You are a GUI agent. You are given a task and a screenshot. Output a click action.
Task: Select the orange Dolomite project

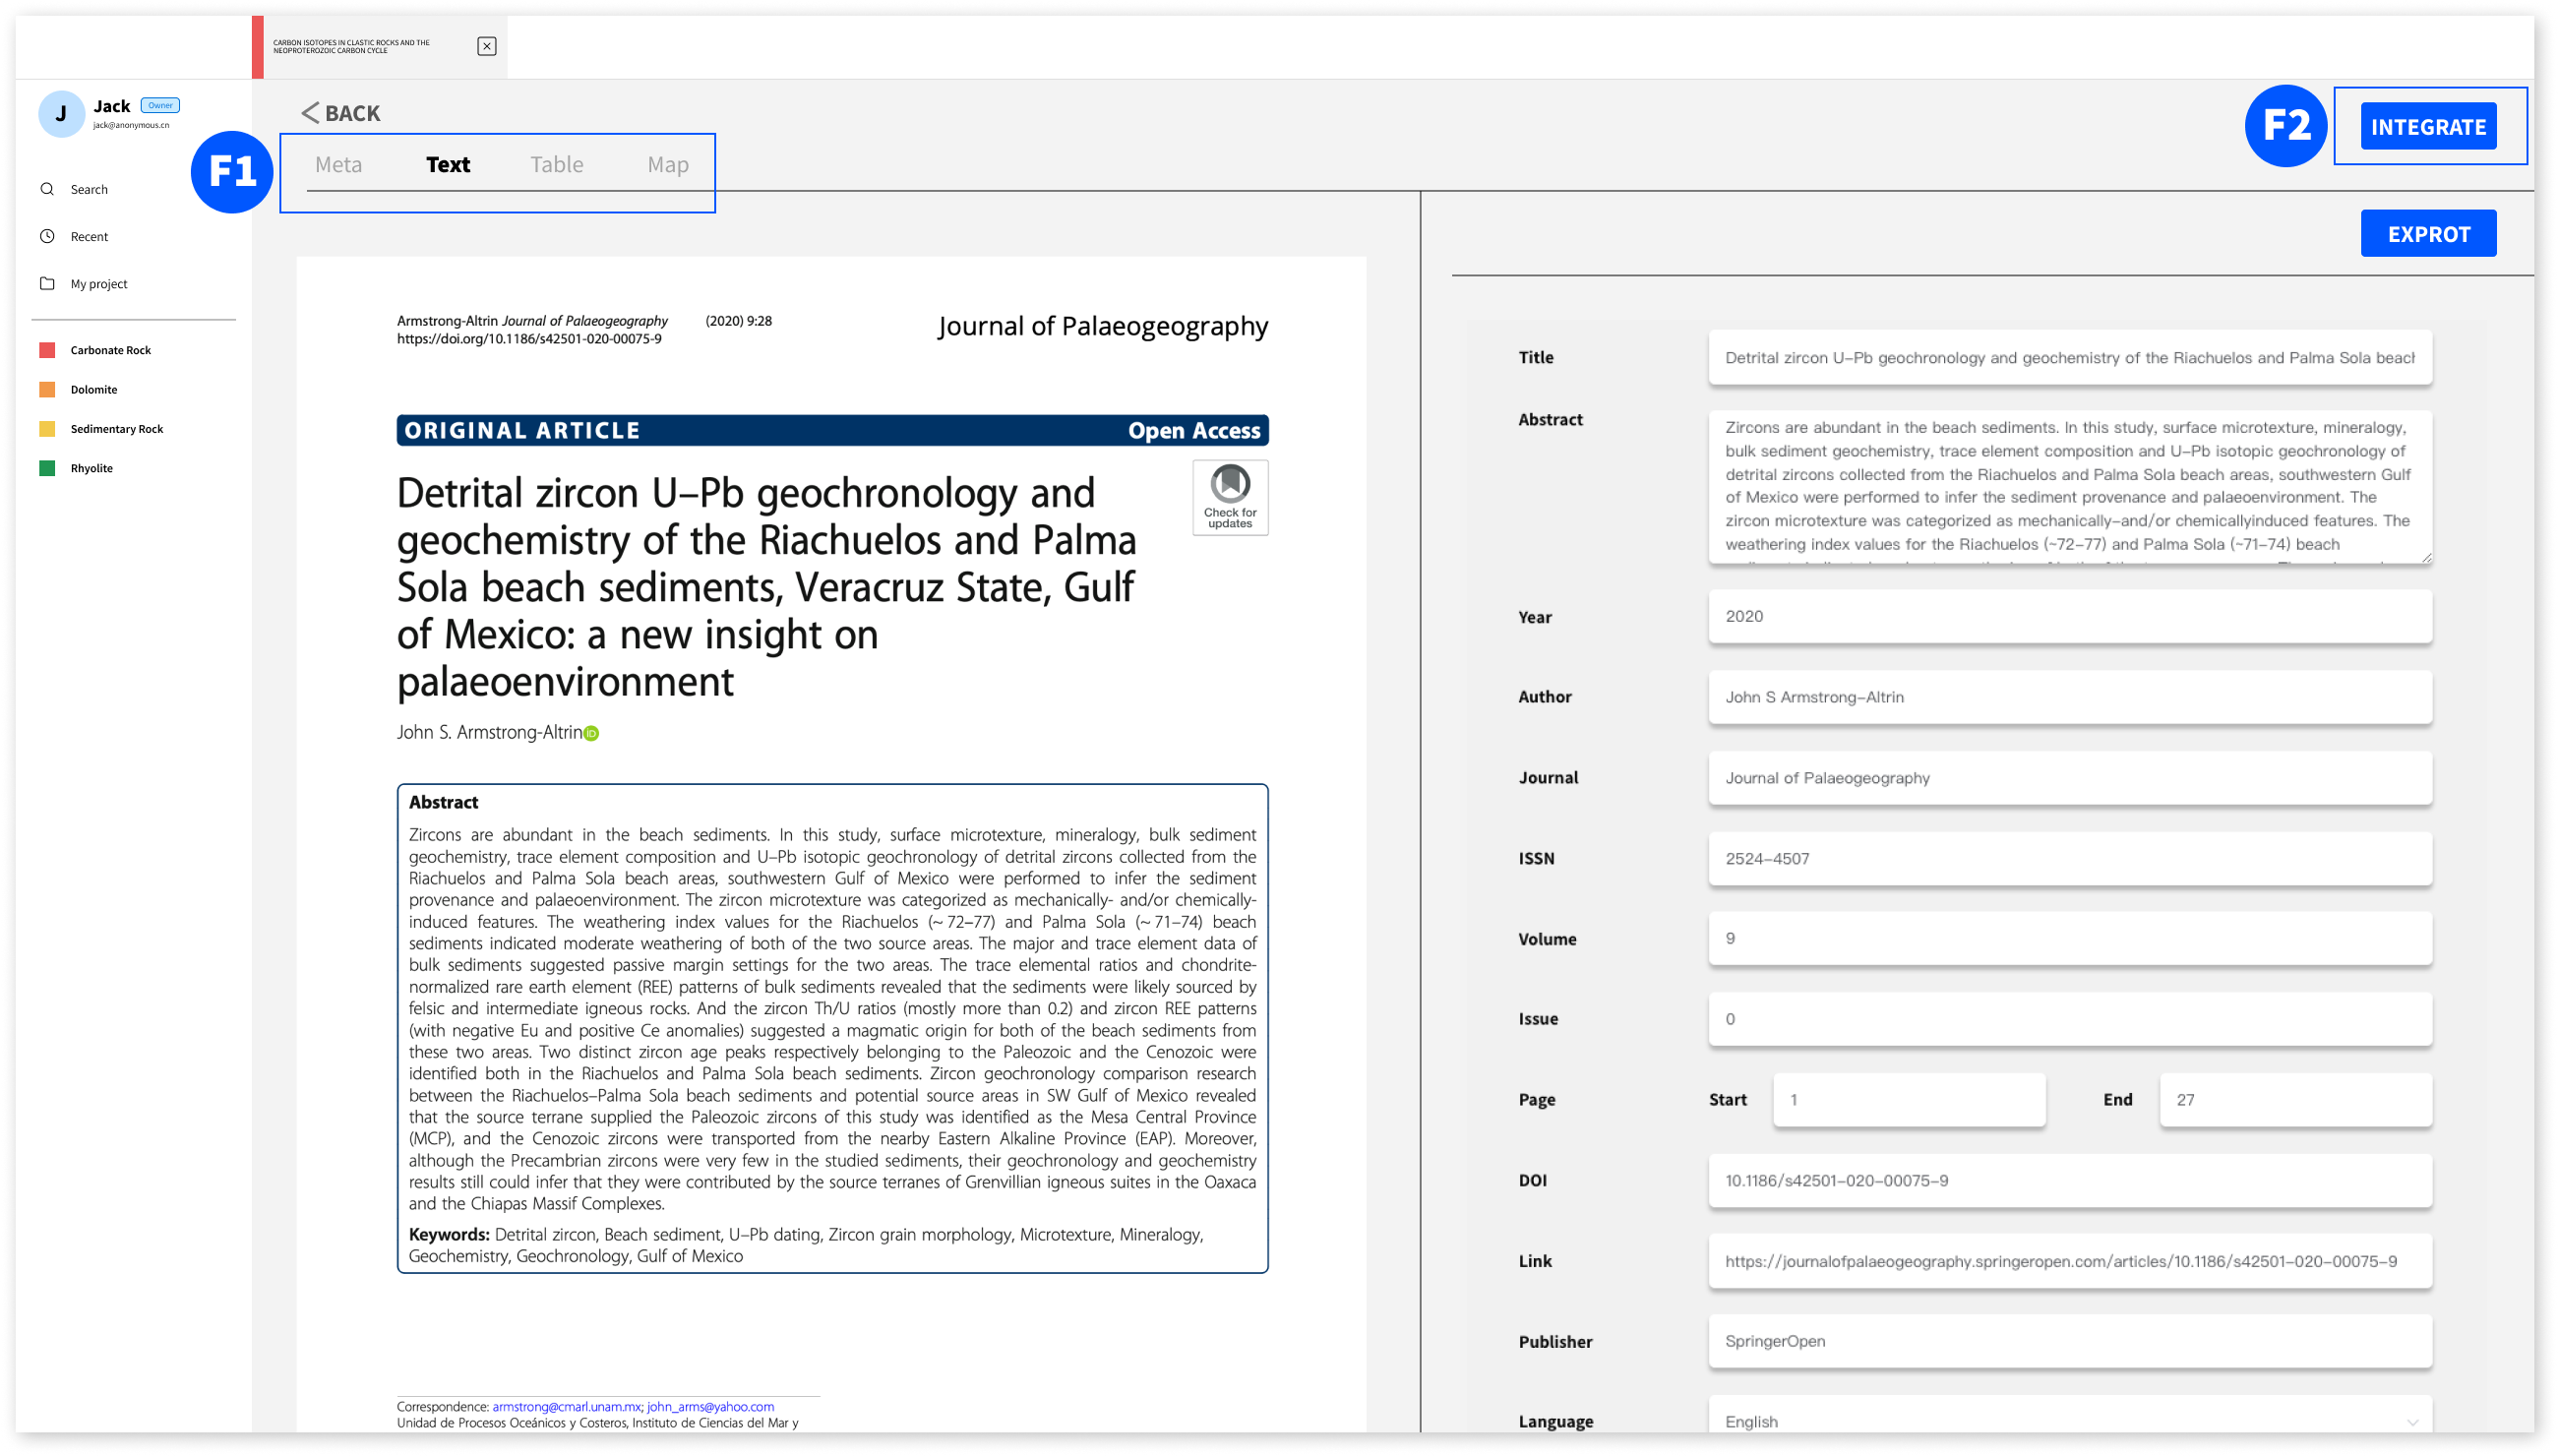[x=93, y=389]
